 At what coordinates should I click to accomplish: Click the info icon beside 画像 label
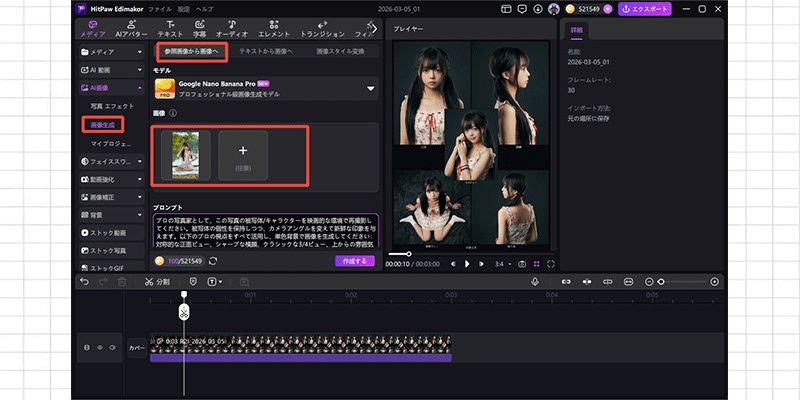tap(173, 113)
